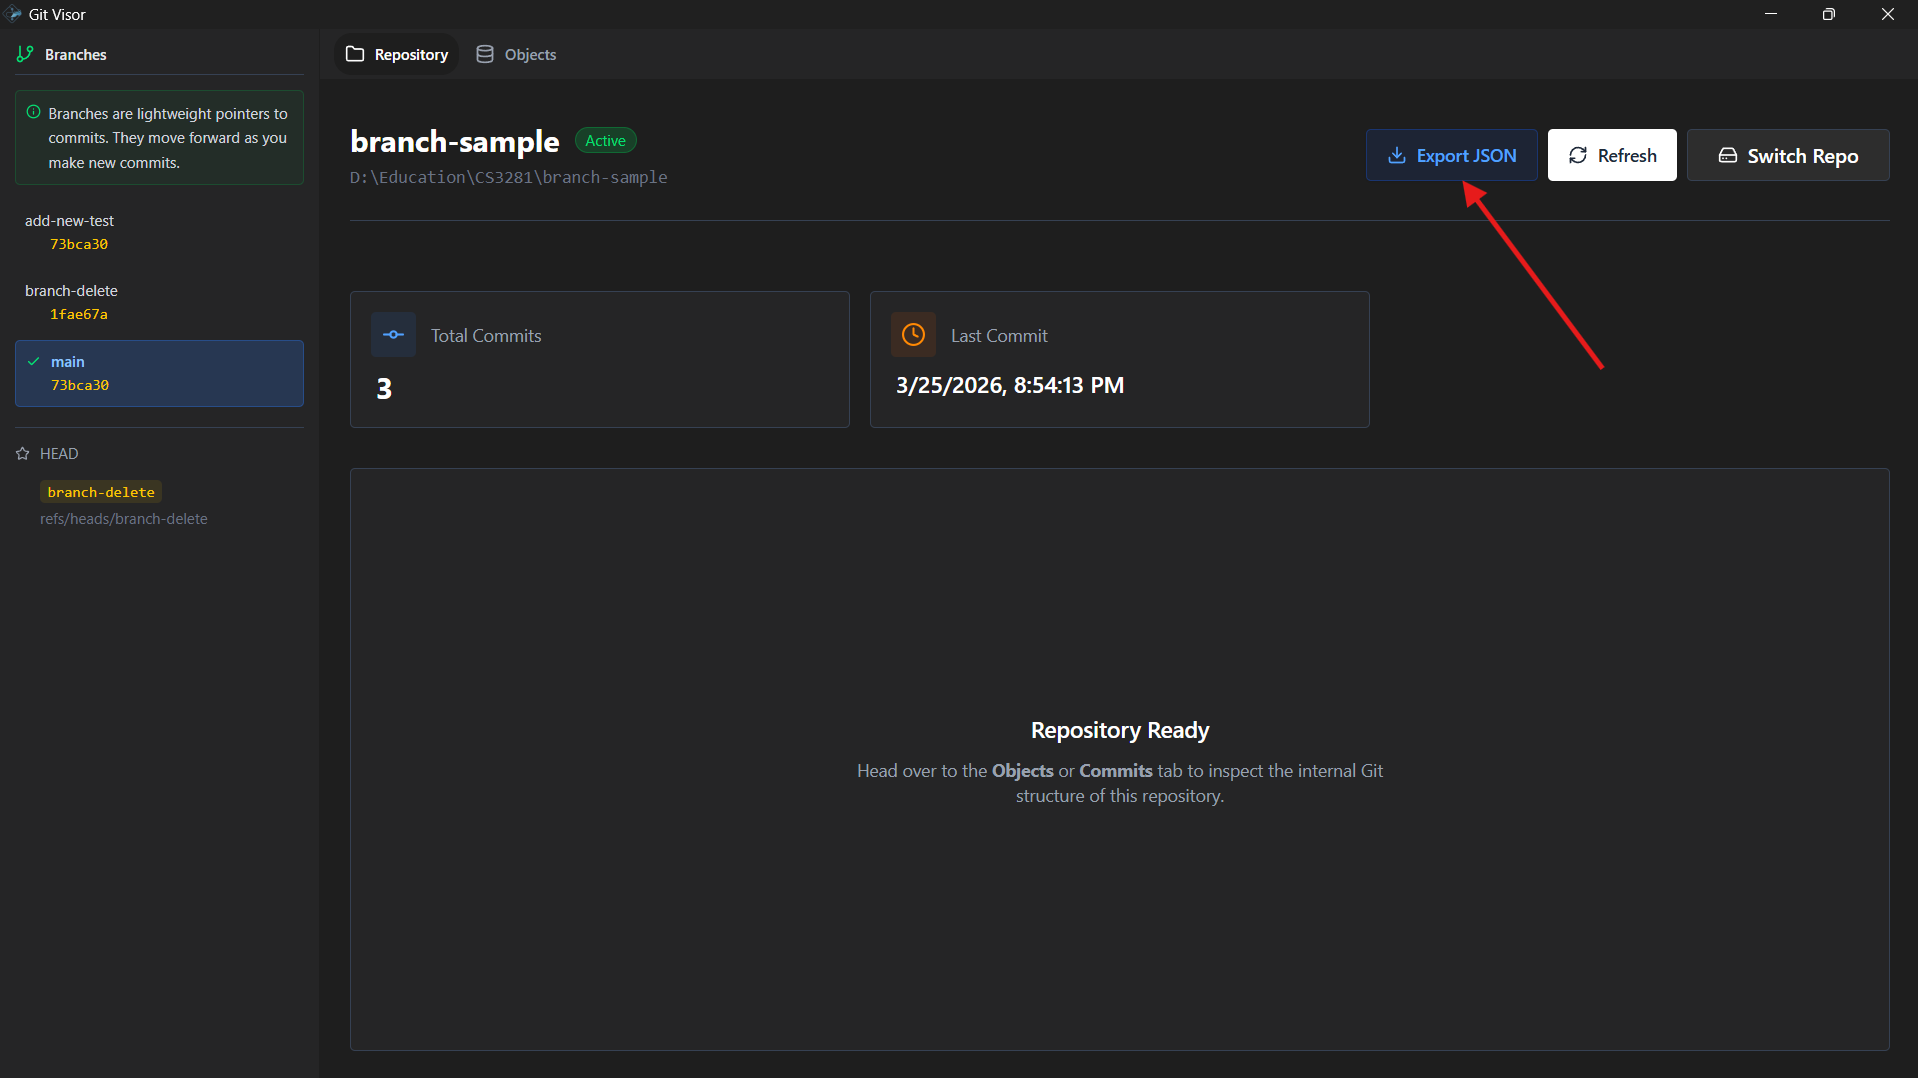Click the commit node icon beside Total Commits

(393, 335)
